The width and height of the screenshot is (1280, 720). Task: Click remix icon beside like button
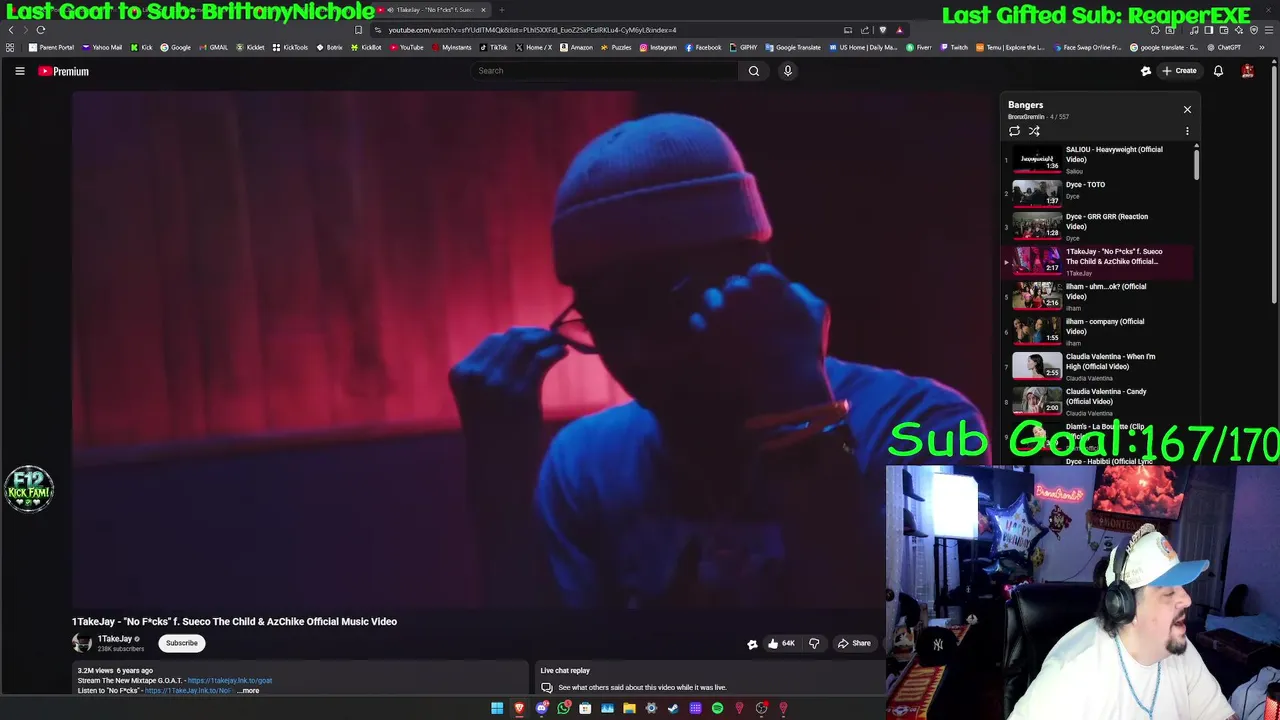tap(752, 644)
